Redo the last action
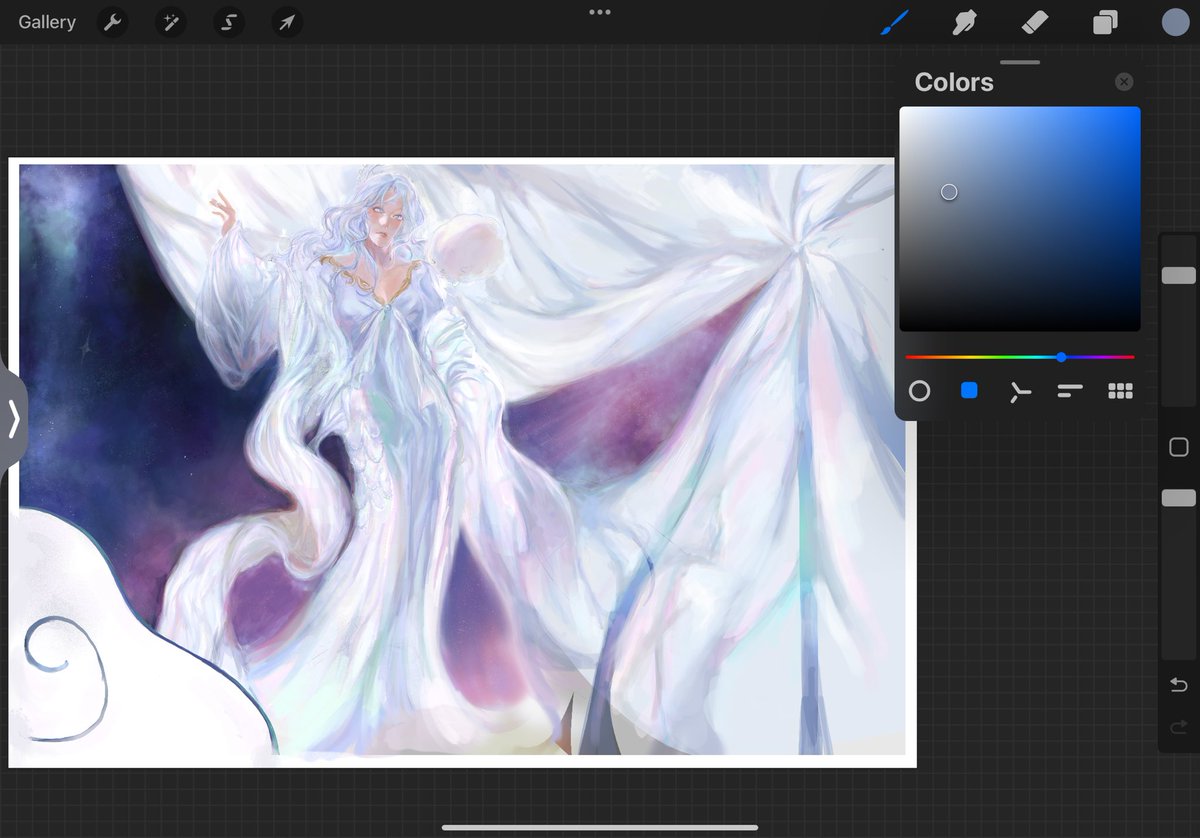Image resolution: width=1200 pixels, height=838 pixels. tap(1178, 728)
